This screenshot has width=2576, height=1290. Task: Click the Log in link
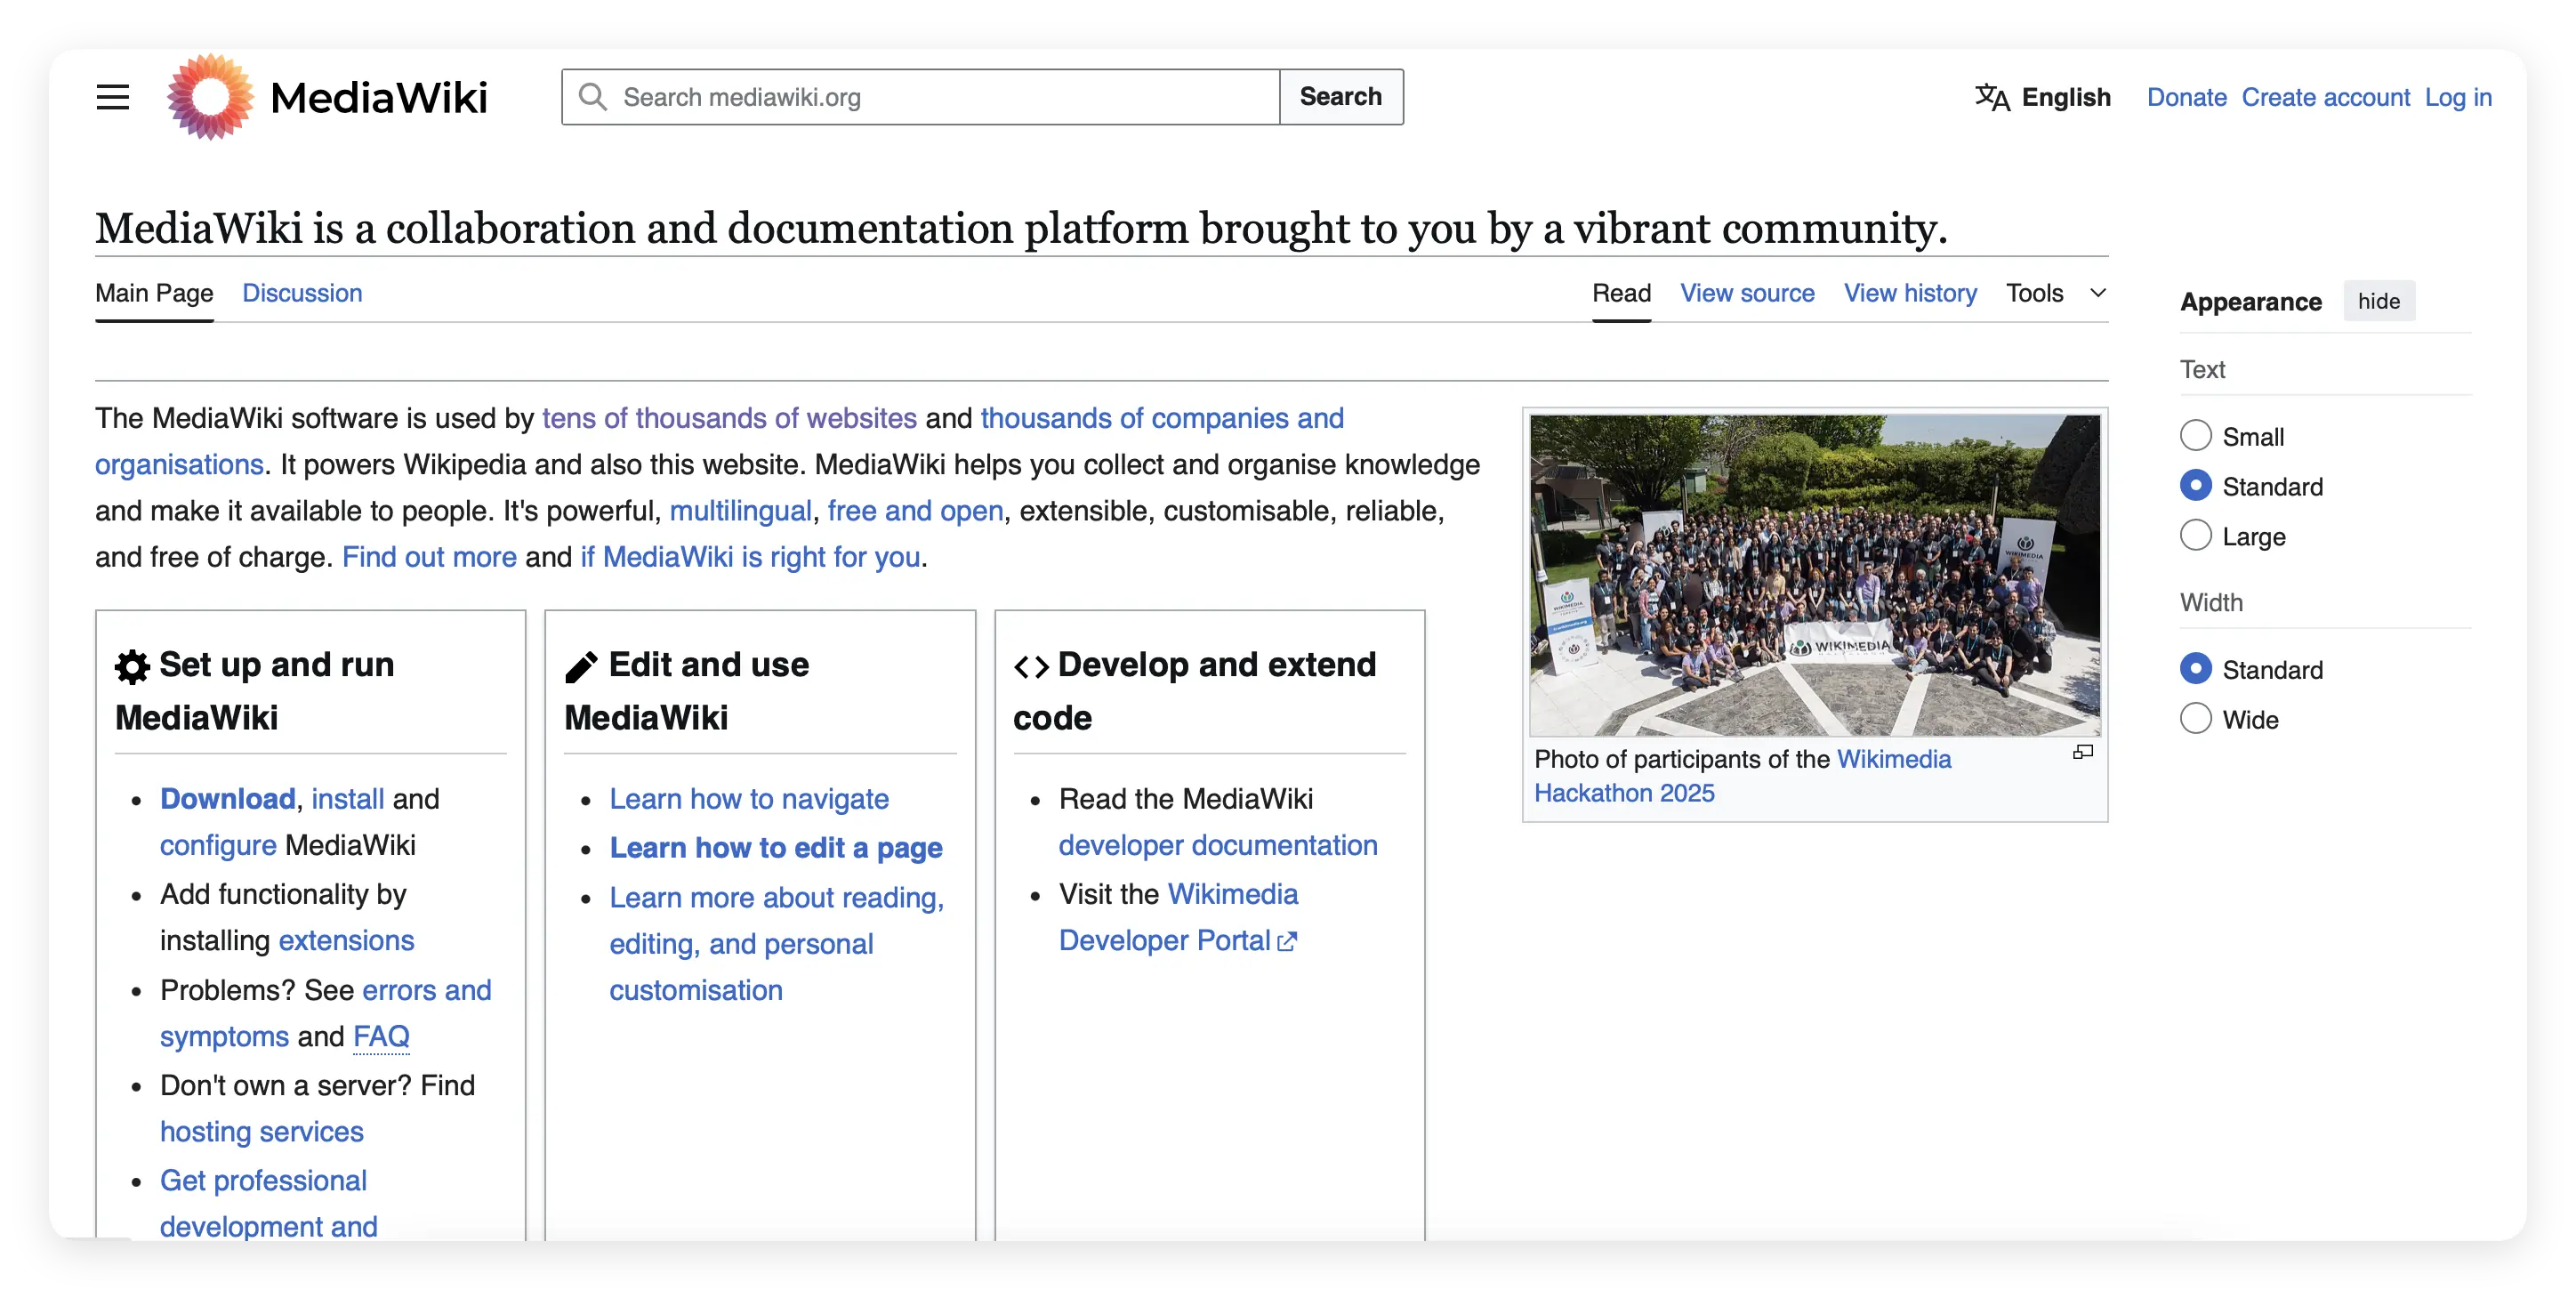point(2458,97)
